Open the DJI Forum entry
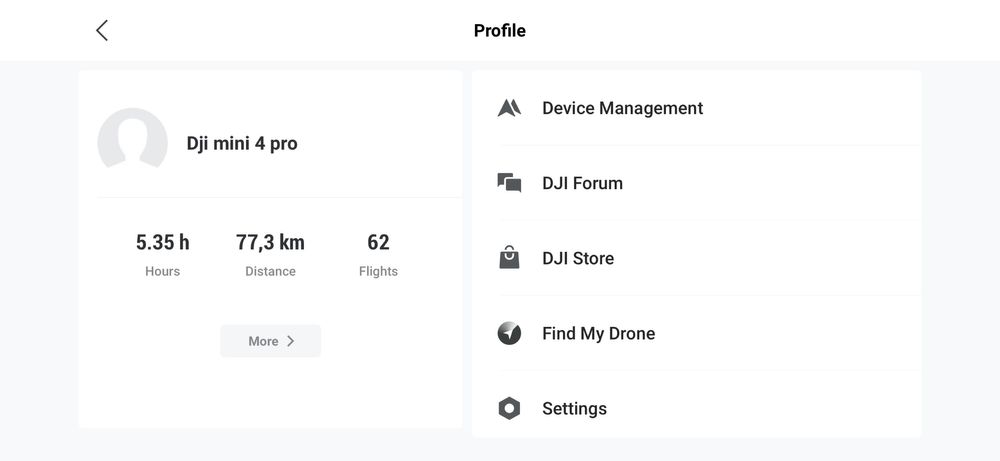Screen dimensions: 1000x461 pos(697,183)
